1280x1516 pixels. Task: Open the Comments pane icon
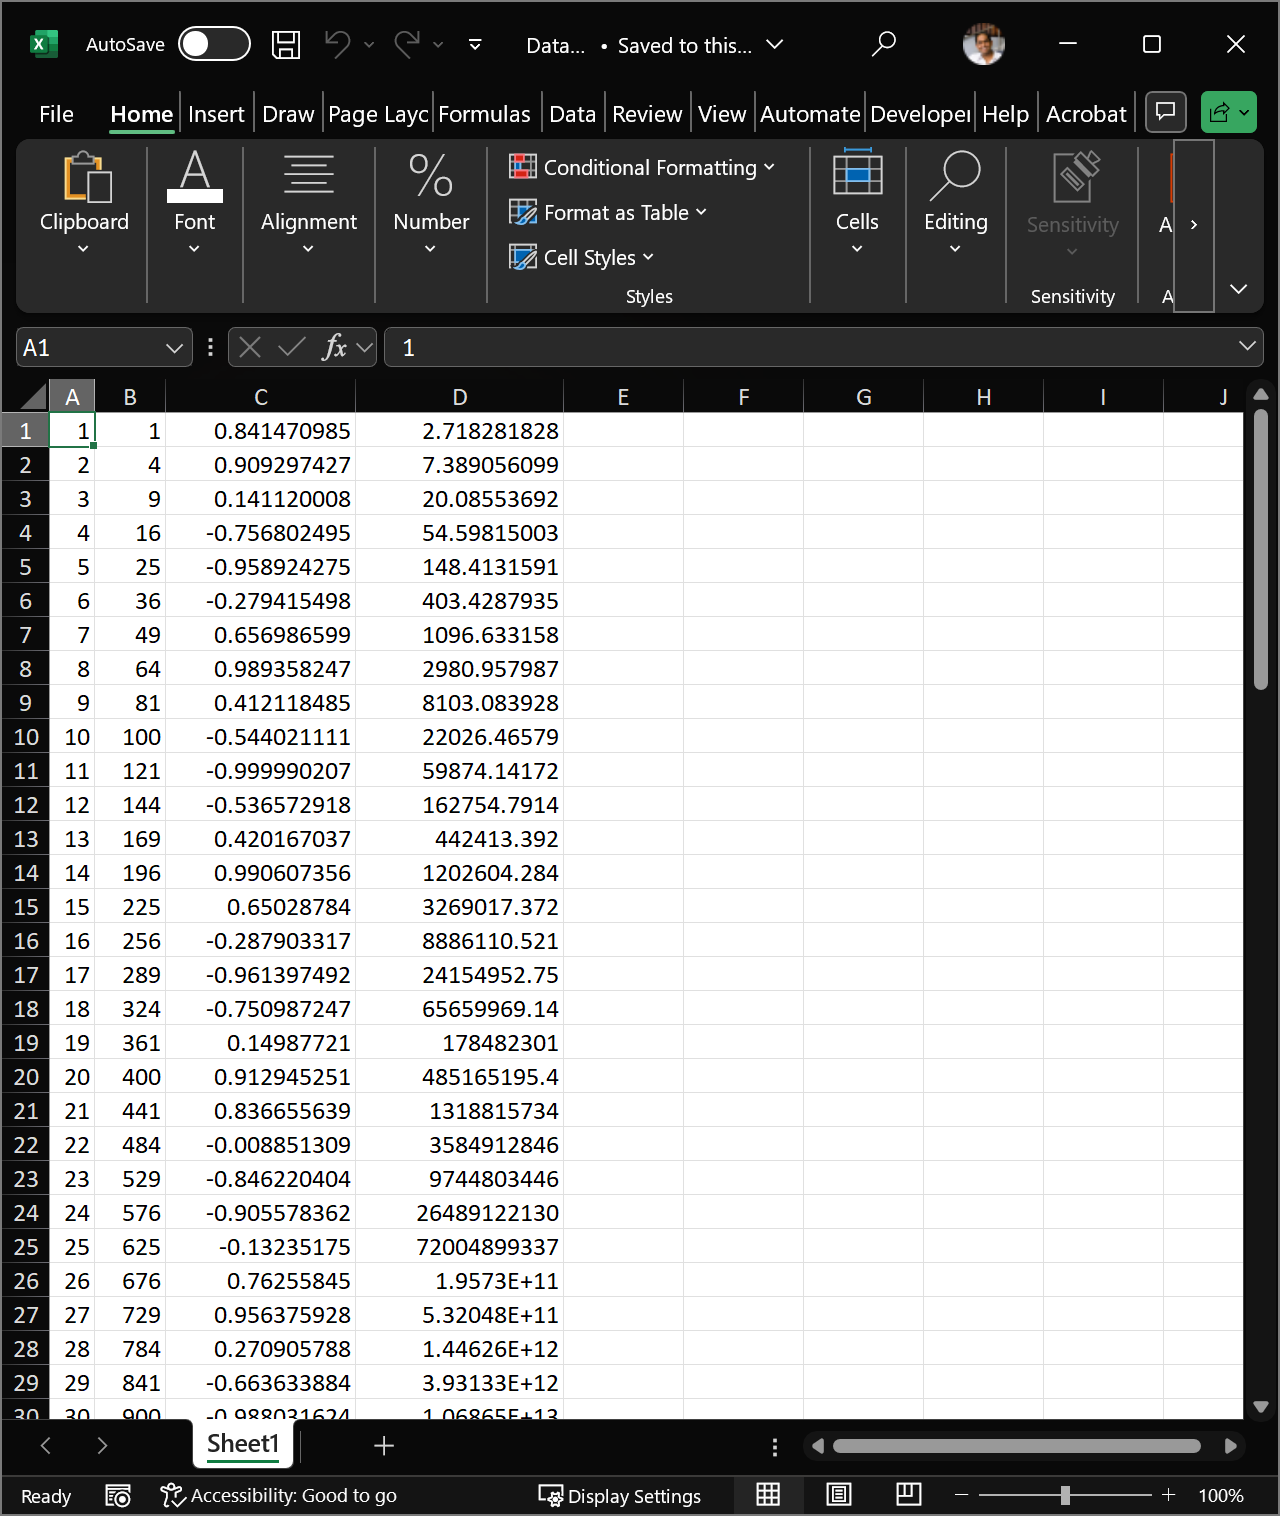click(x=1165, y=112)
